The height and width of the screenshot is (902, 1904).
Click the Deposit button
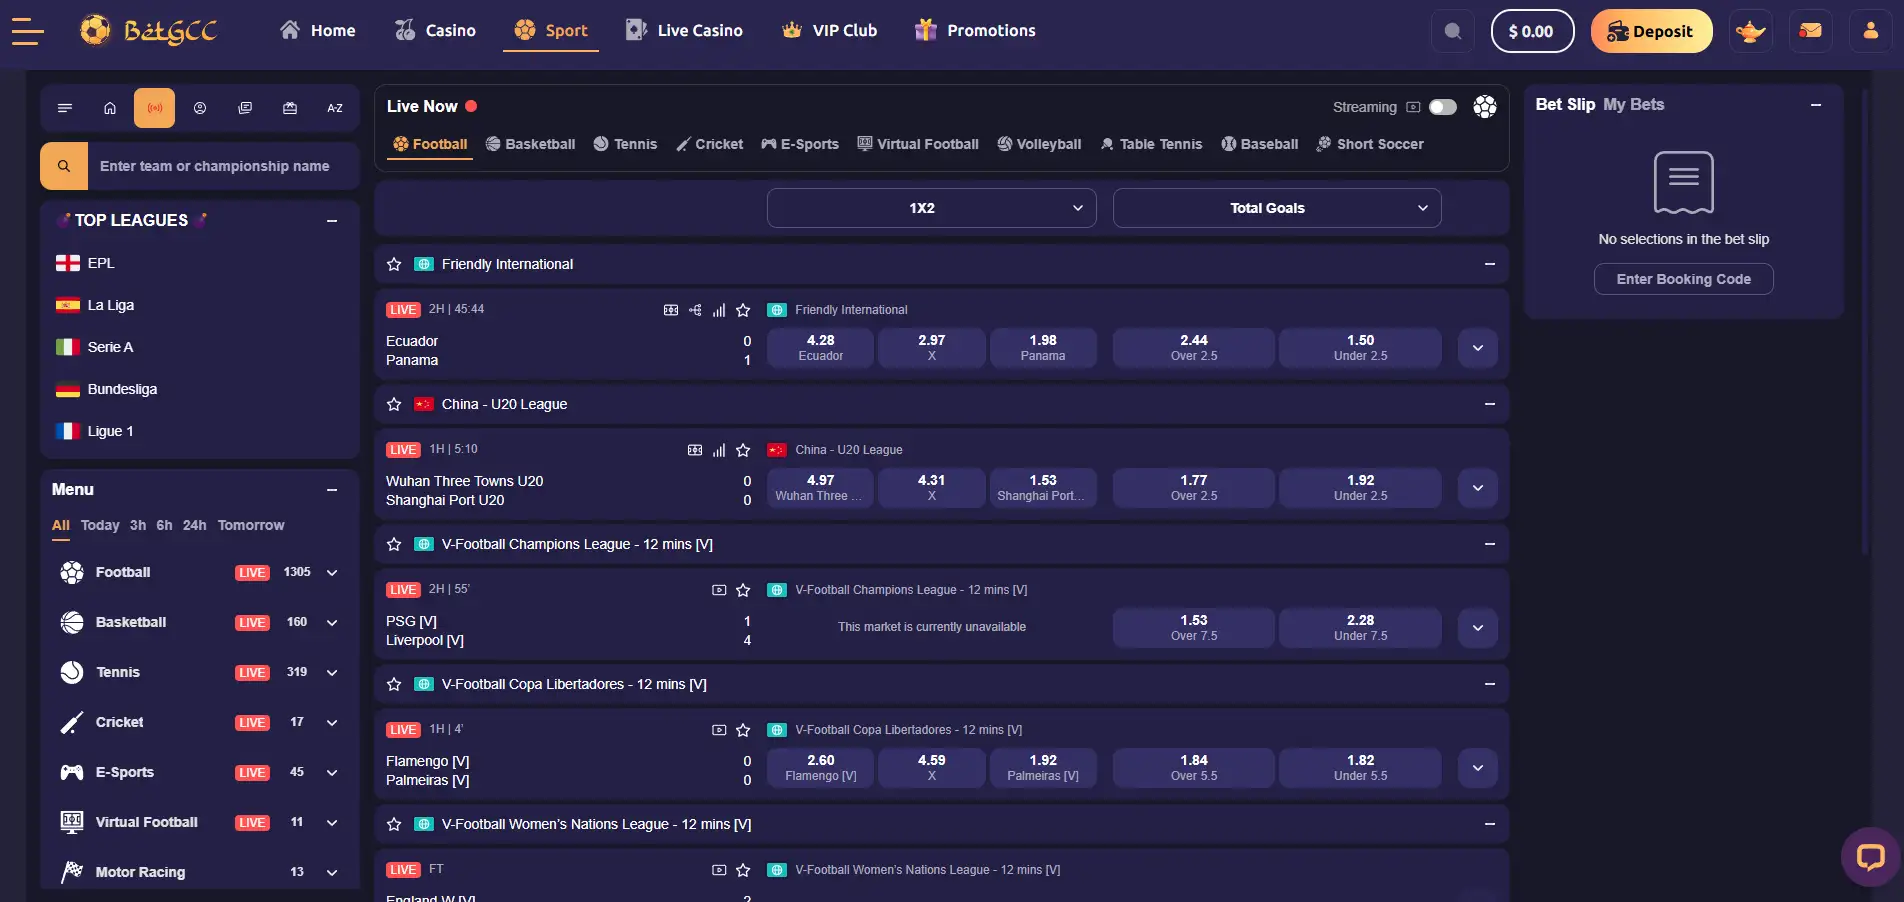click(x=1652, y=31)
